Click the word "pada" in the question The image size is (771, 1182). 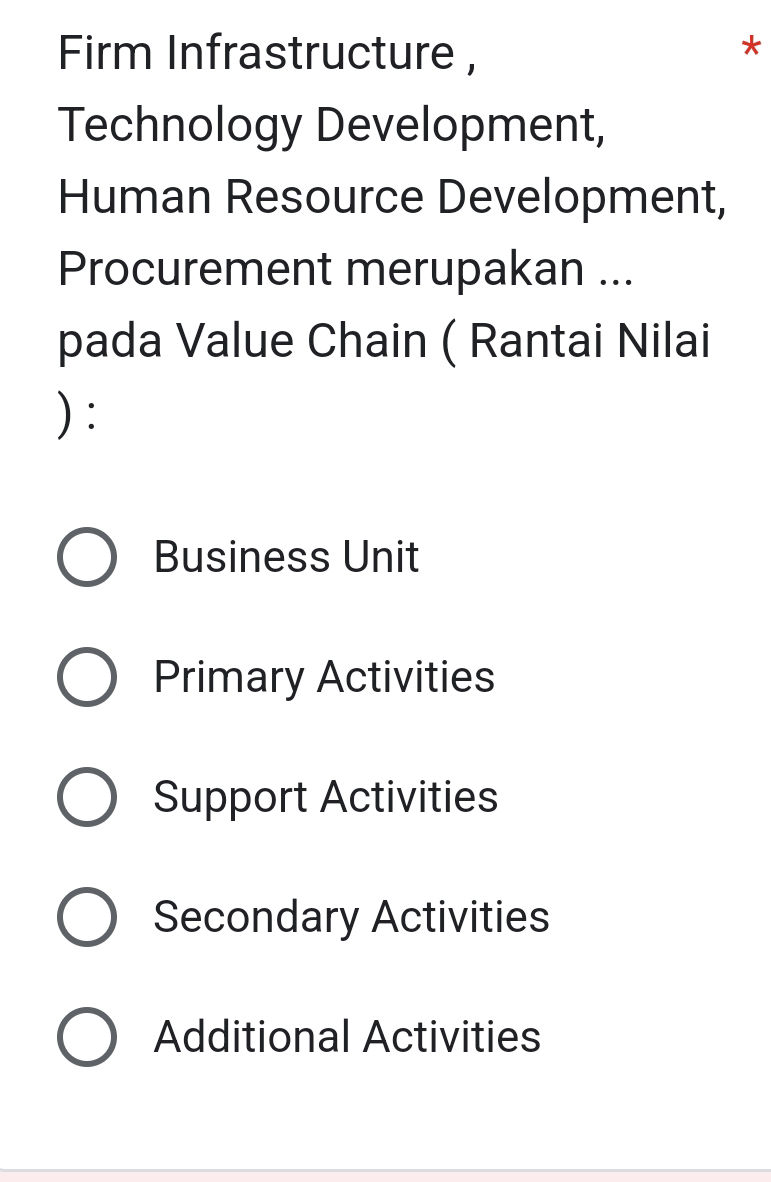tap(110, 342)
